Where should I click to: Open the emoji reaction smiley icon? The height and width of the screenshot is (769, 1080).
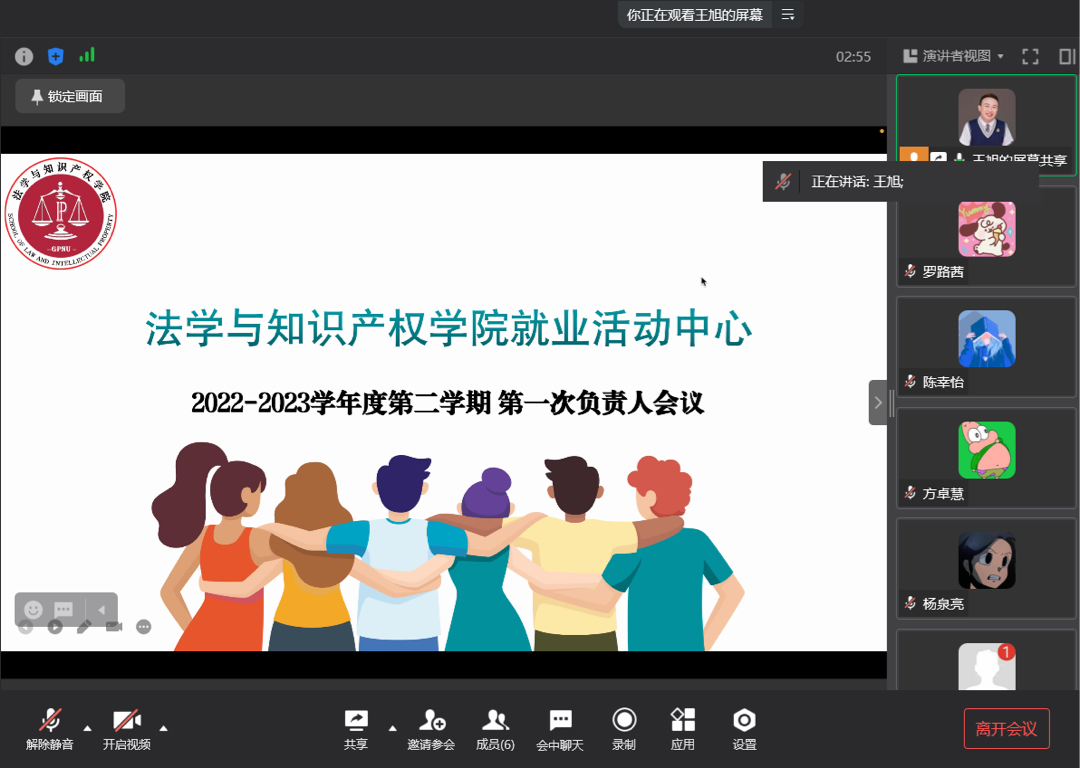point(33,608)
